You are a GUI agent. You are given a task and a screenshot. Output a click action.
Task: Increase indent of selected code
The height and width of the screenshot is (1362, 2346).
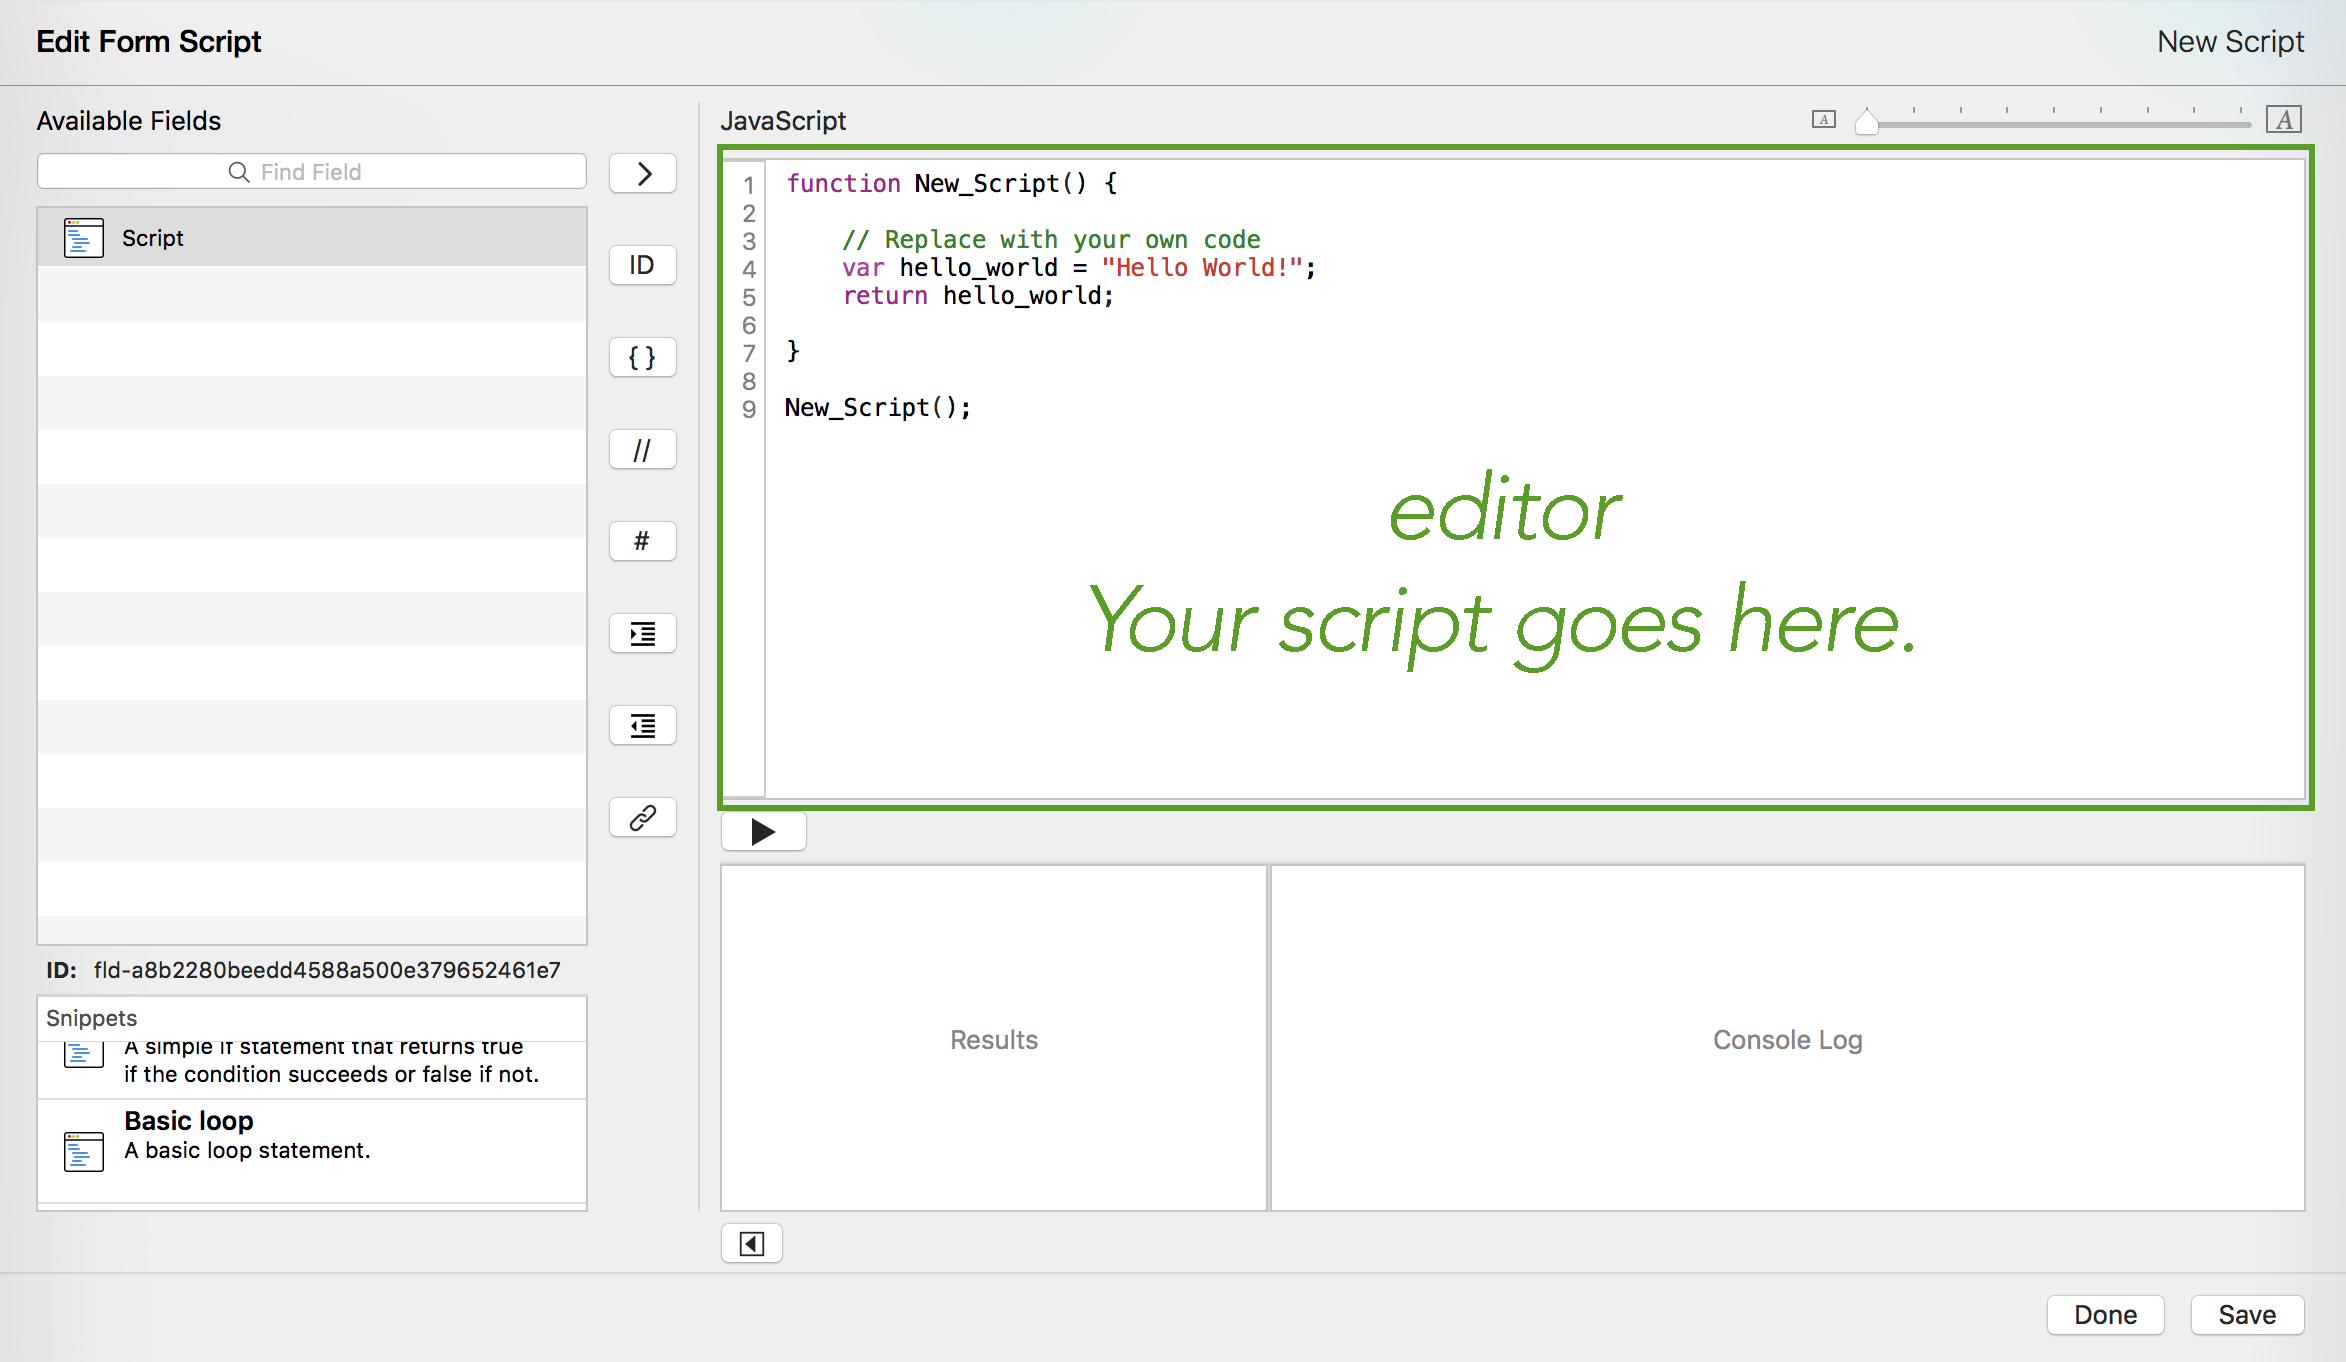point(642,633)
